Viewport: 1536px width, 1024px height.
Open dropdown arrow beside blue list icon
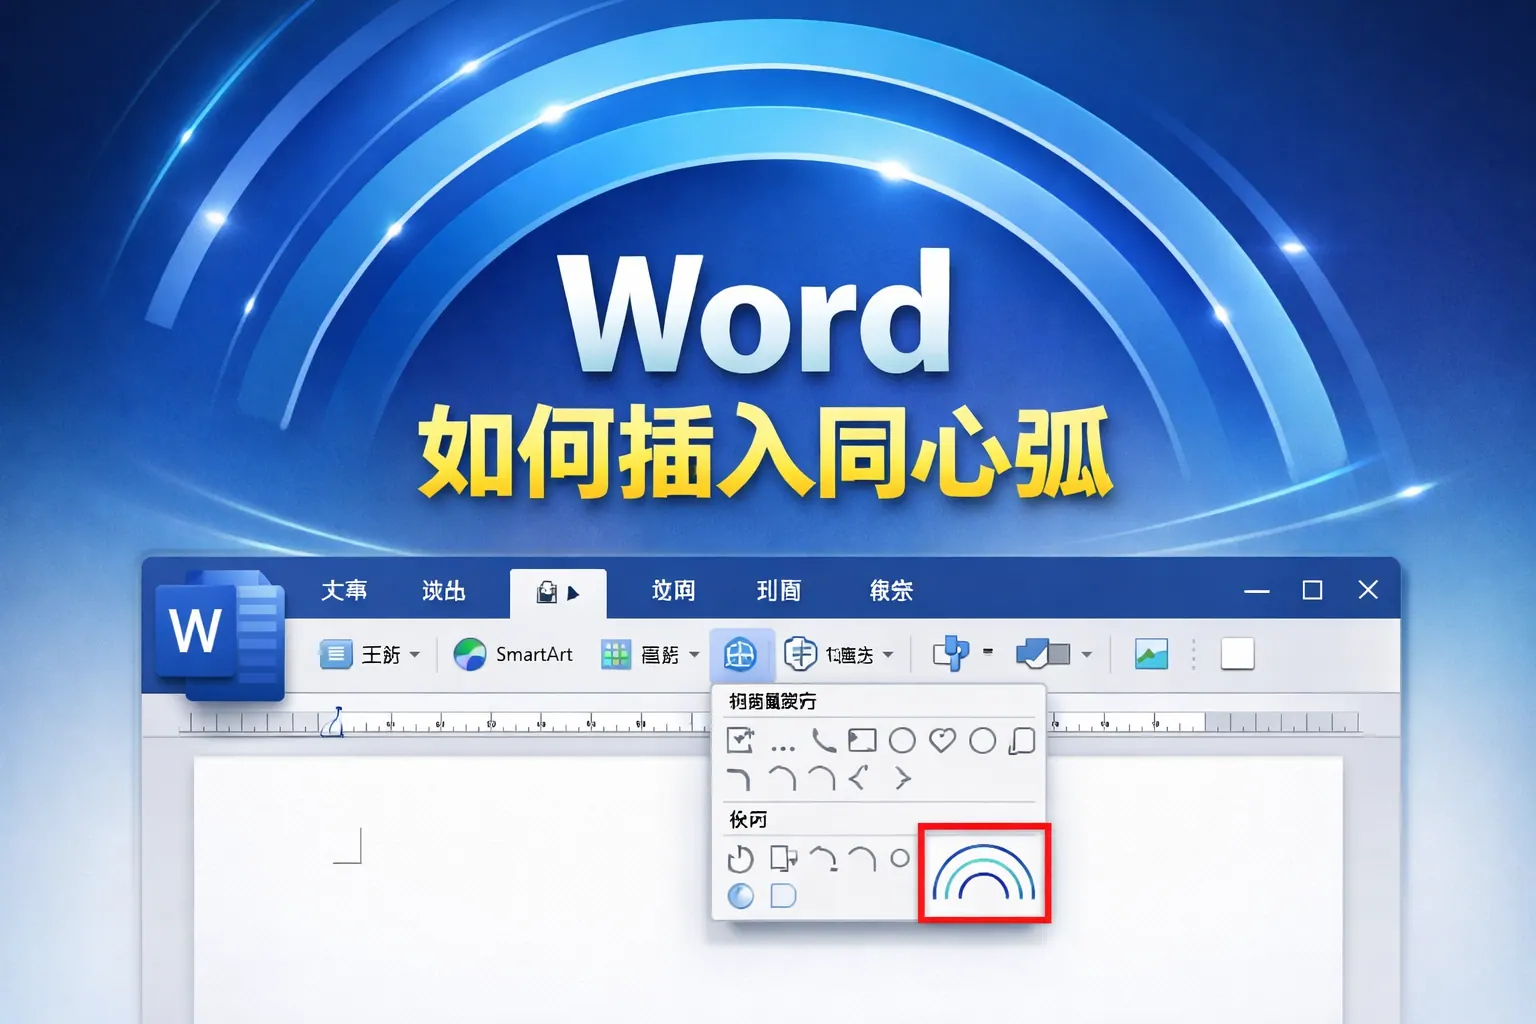click(x=415, y=655)
